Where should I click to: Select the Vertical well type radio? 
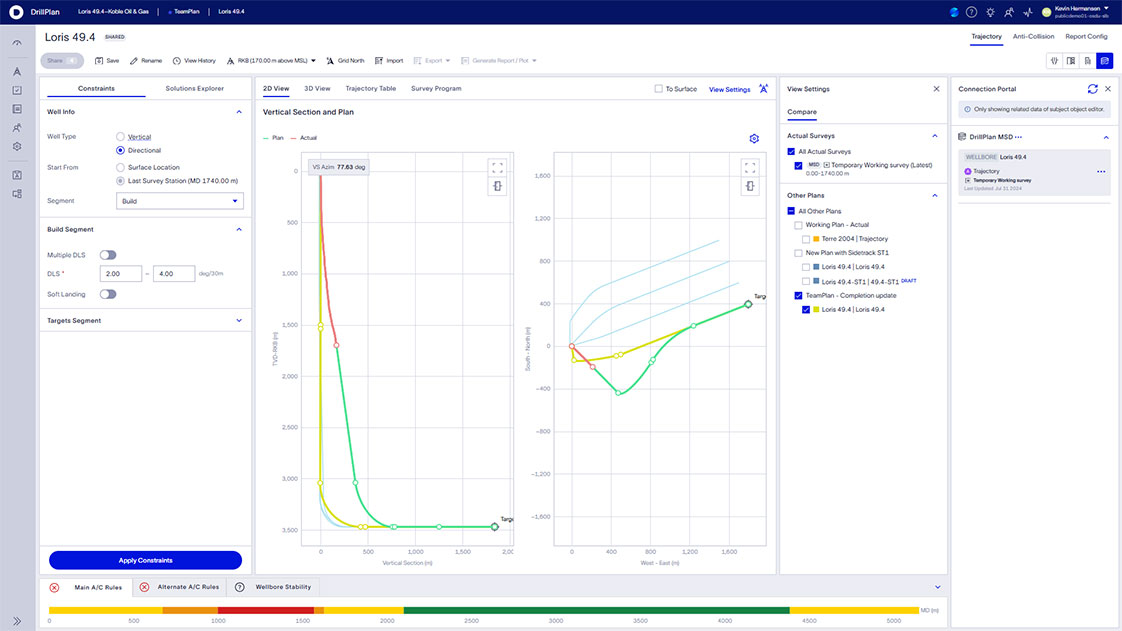click(120, 137)
